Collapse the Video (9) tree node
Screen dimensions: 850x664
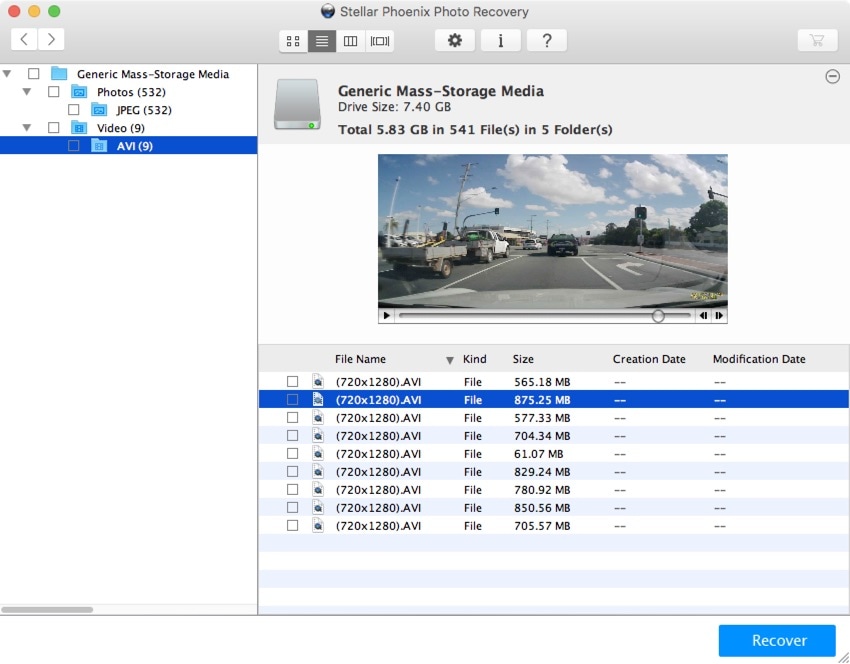click(27, 127)
